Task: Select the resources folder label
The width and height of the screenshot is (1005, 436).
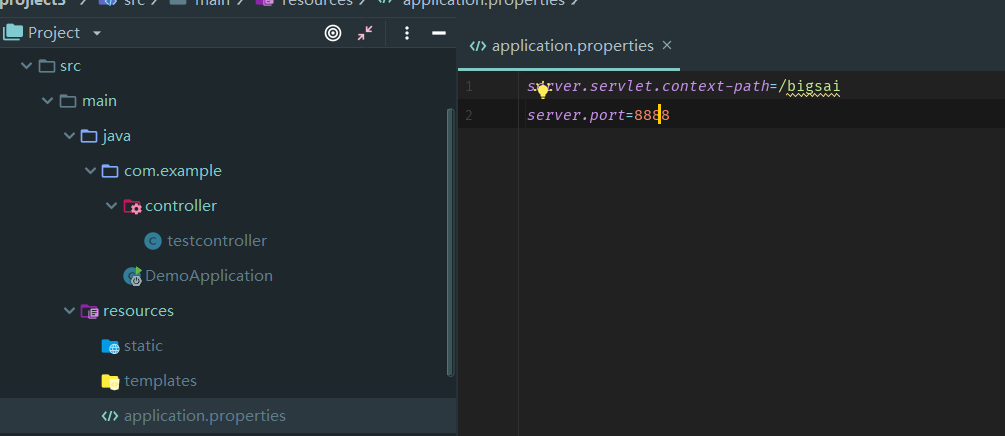Action: (138, 311)
